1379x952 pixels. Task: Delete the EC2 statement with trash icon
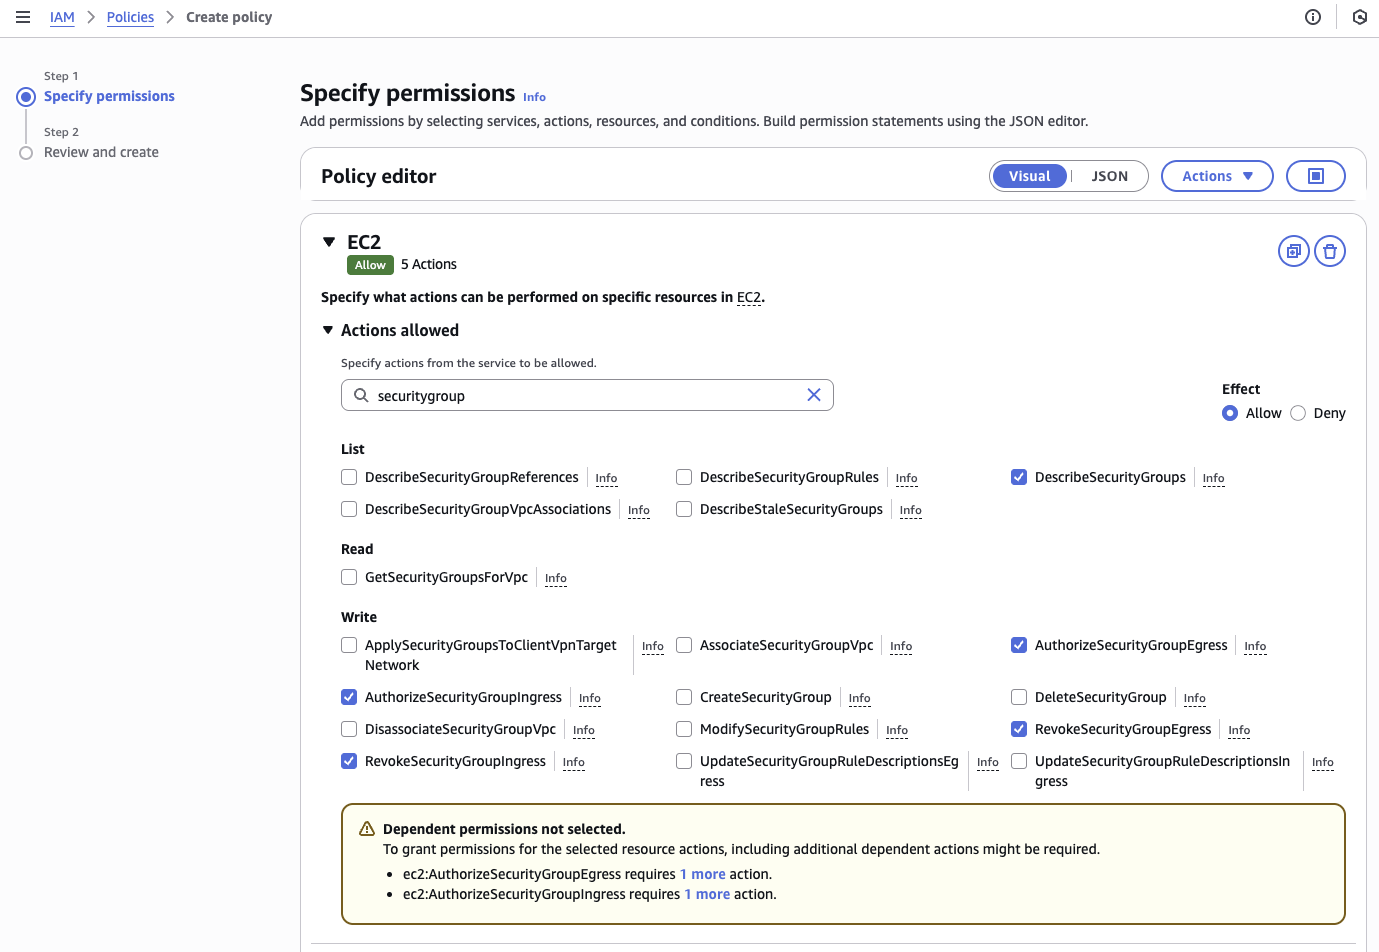tap(1329, 251)
